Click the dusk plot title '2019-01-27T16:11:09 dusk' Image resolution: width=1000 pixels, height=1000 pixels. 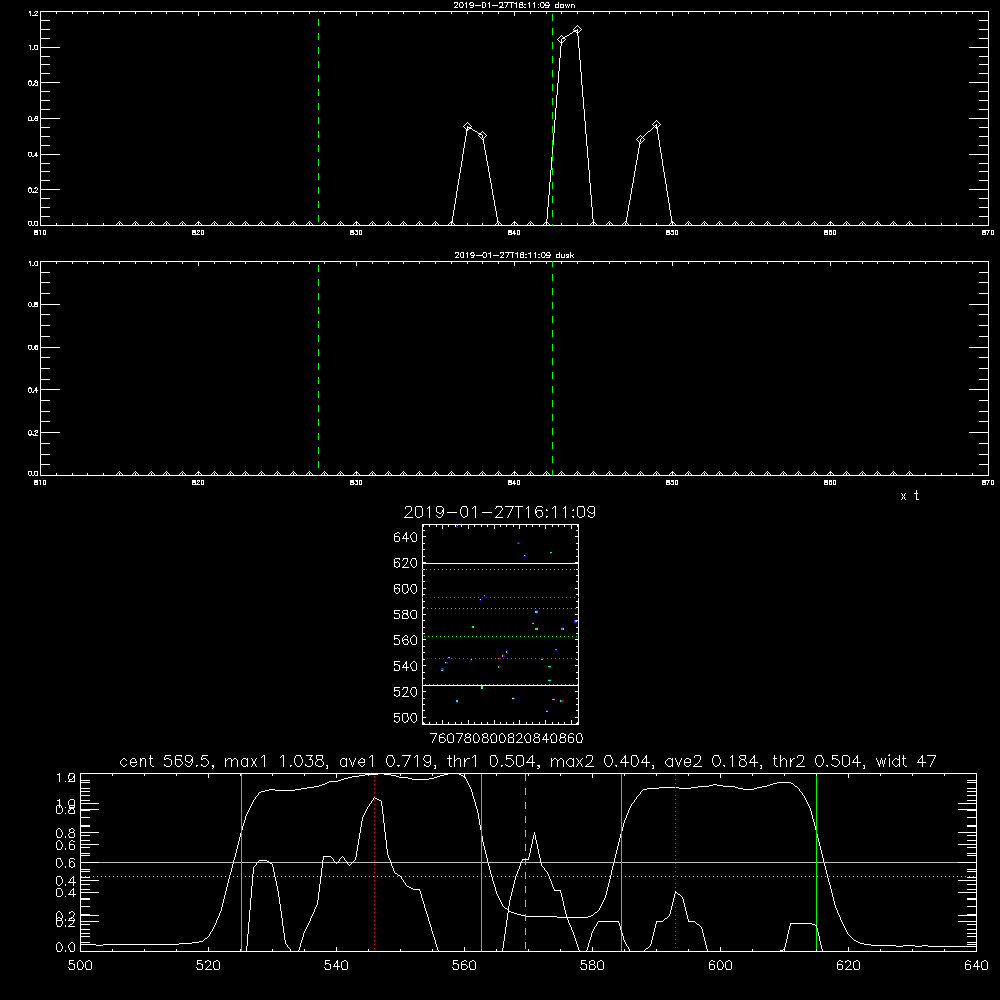click(514, 255)
